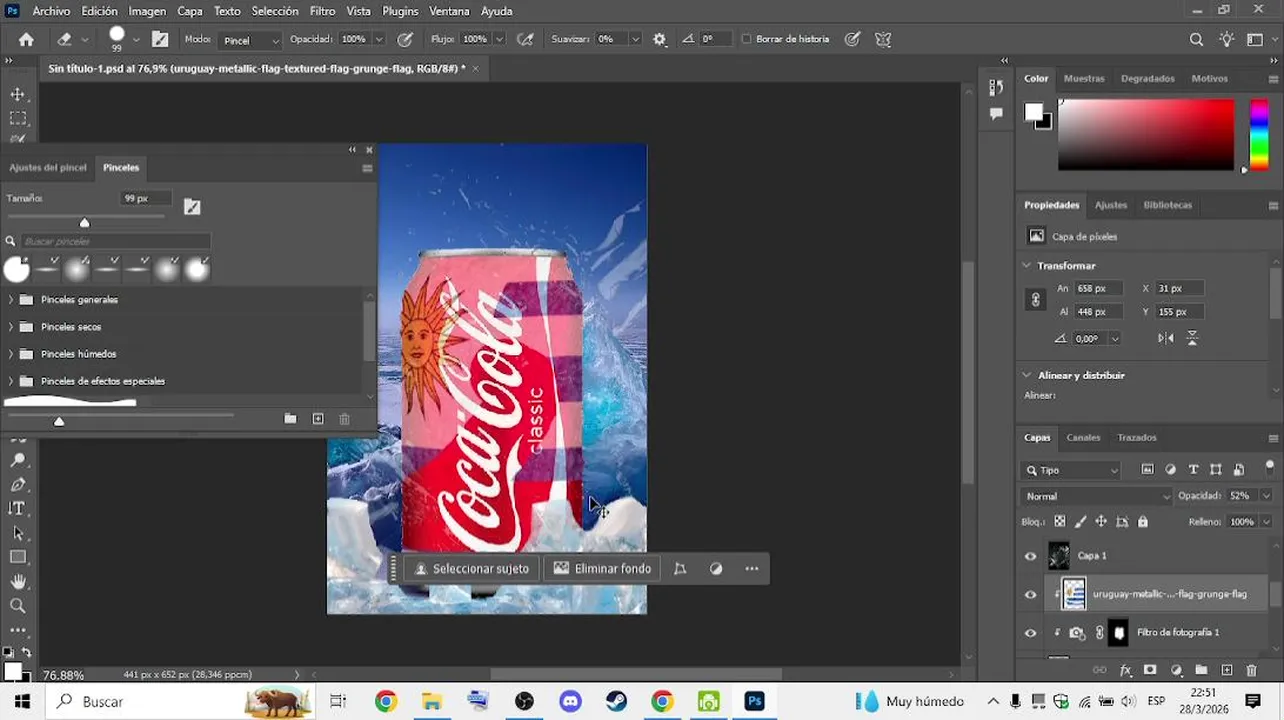Click the add layer style fx icon
This screenshot has height=720, width=1284.
tap(1125, 670)
